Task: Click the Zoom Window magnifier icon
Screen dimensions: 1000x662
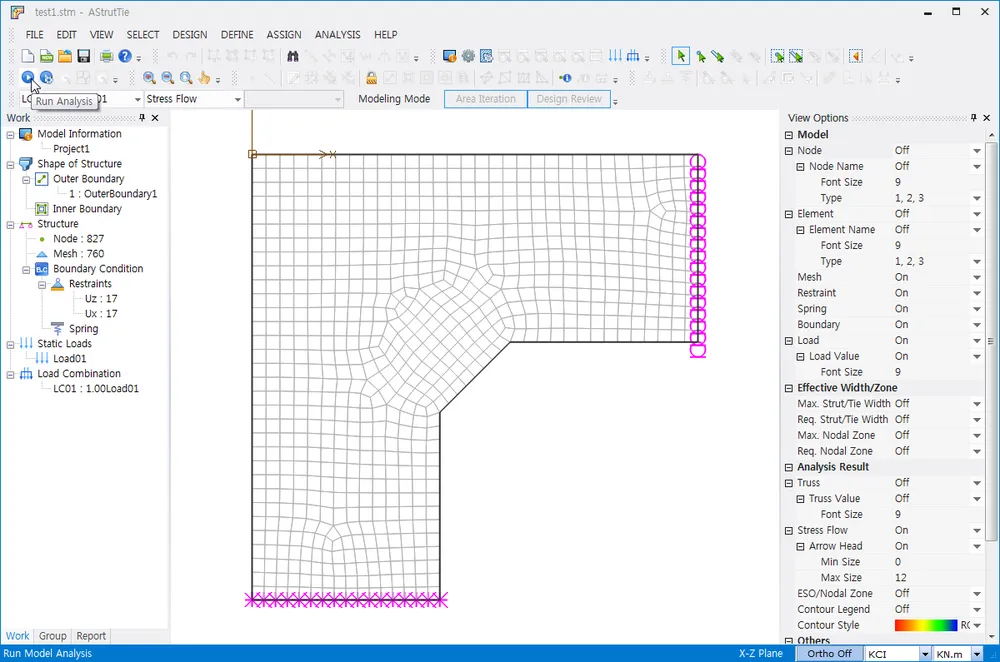Action: [x=186, y=78]
